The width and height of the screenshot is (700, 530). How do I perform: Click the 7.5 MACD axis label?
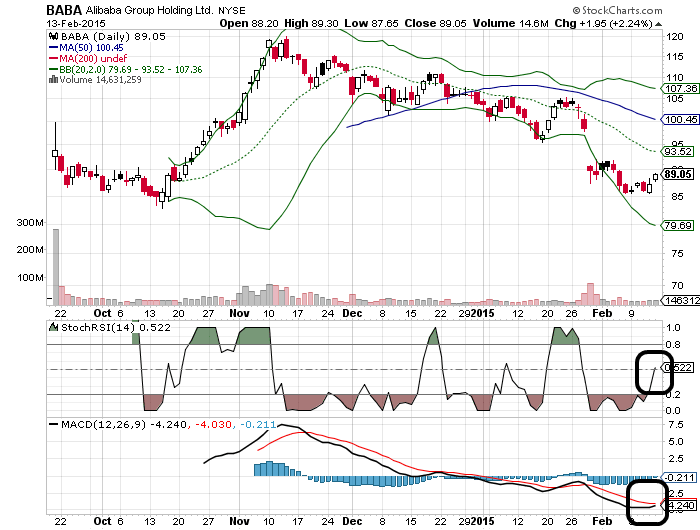(x=675, y=424)
